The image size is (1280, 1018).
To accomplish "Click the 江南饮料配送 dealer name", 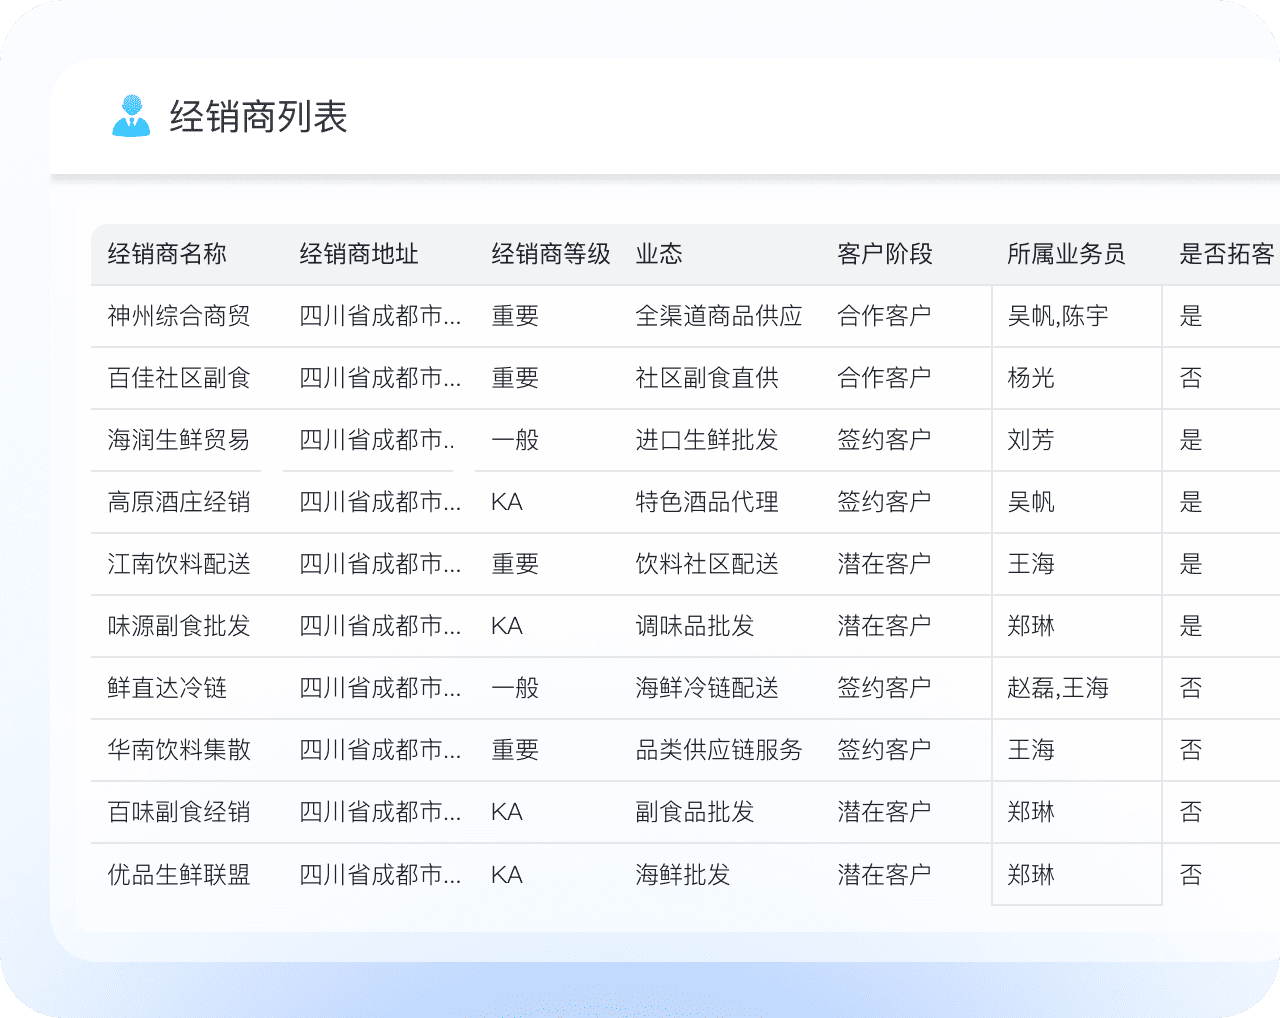I will point(179,564).
